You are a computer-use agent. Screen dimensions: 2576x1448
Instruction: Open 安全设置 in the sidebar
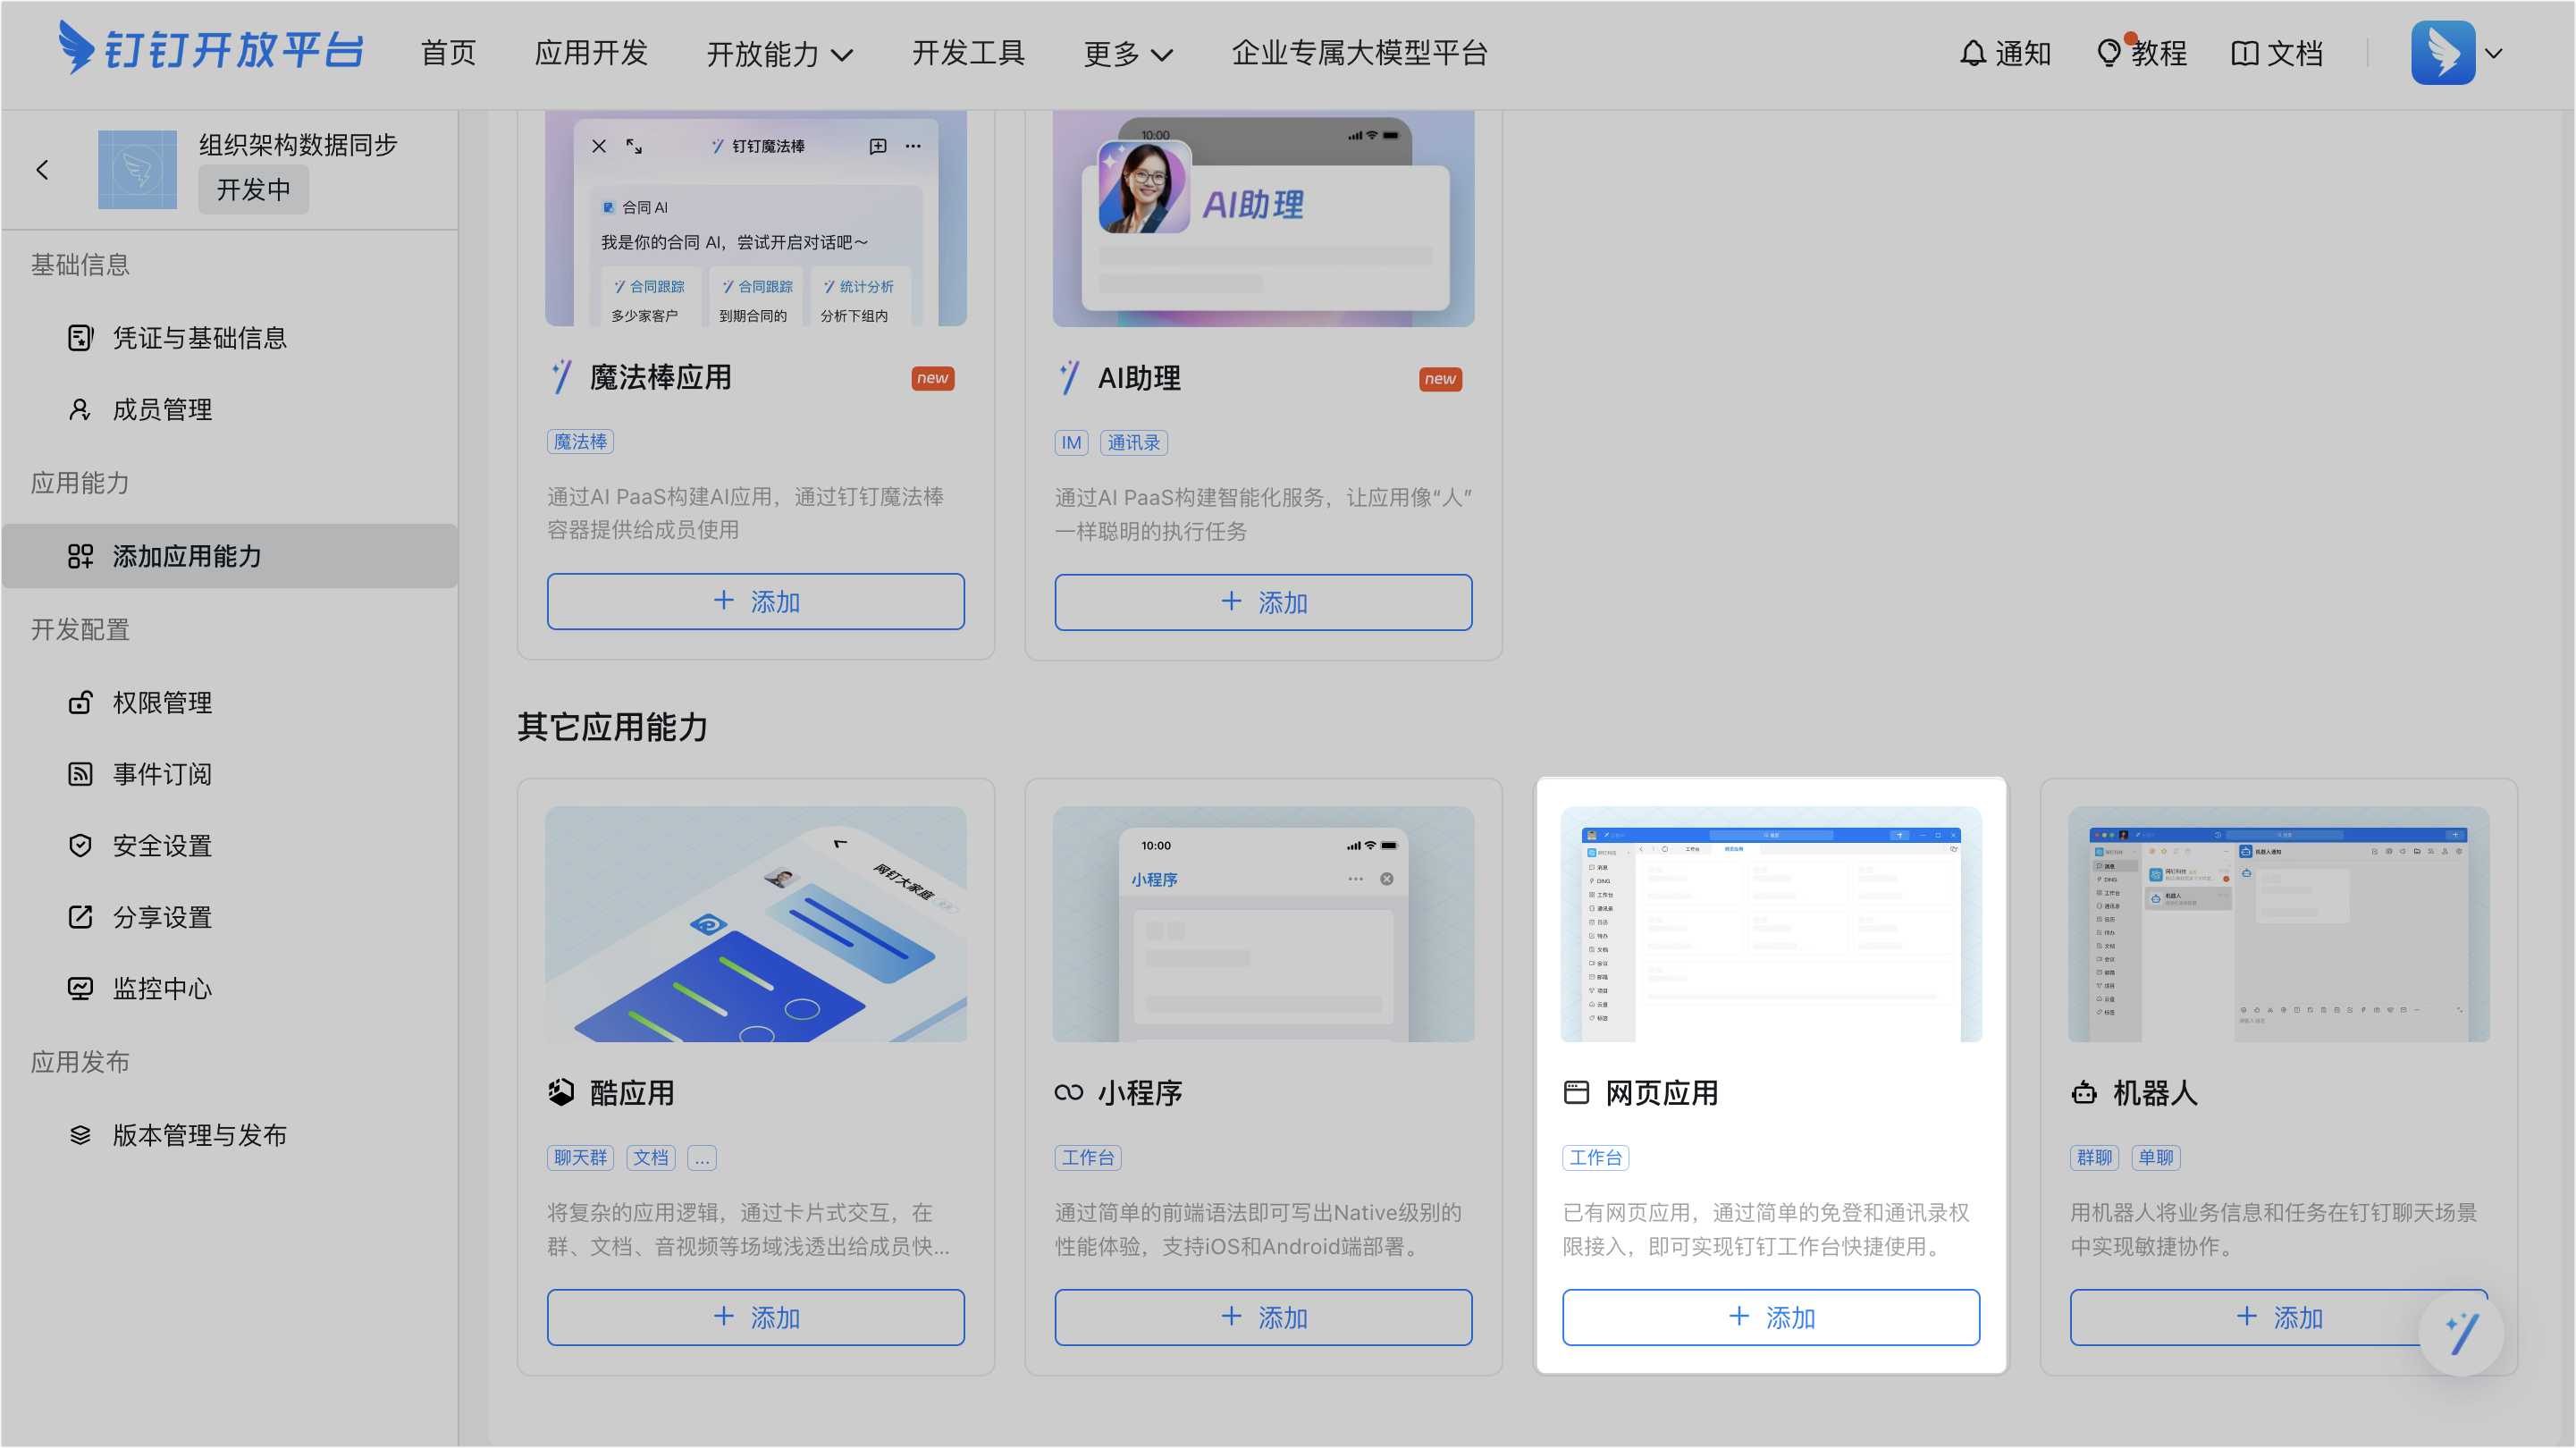[230, 845]
